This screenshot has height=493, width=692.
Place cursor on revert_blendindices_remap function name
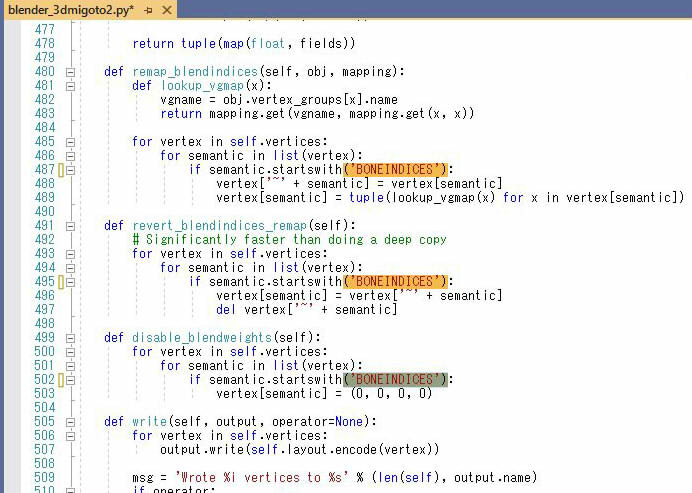(x=220, y=226)
